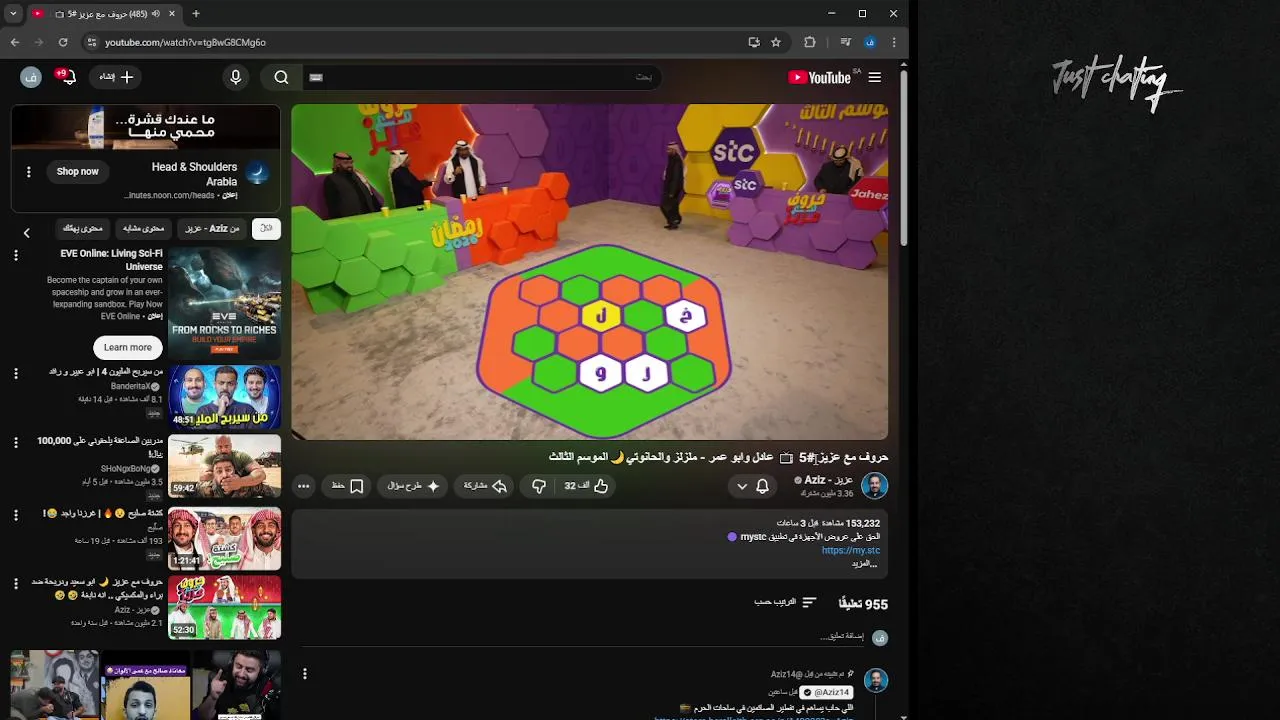This screenshot has width=1280, height=720.
Task: Open the EVE Online ad options menu
Action: (15, 256)
